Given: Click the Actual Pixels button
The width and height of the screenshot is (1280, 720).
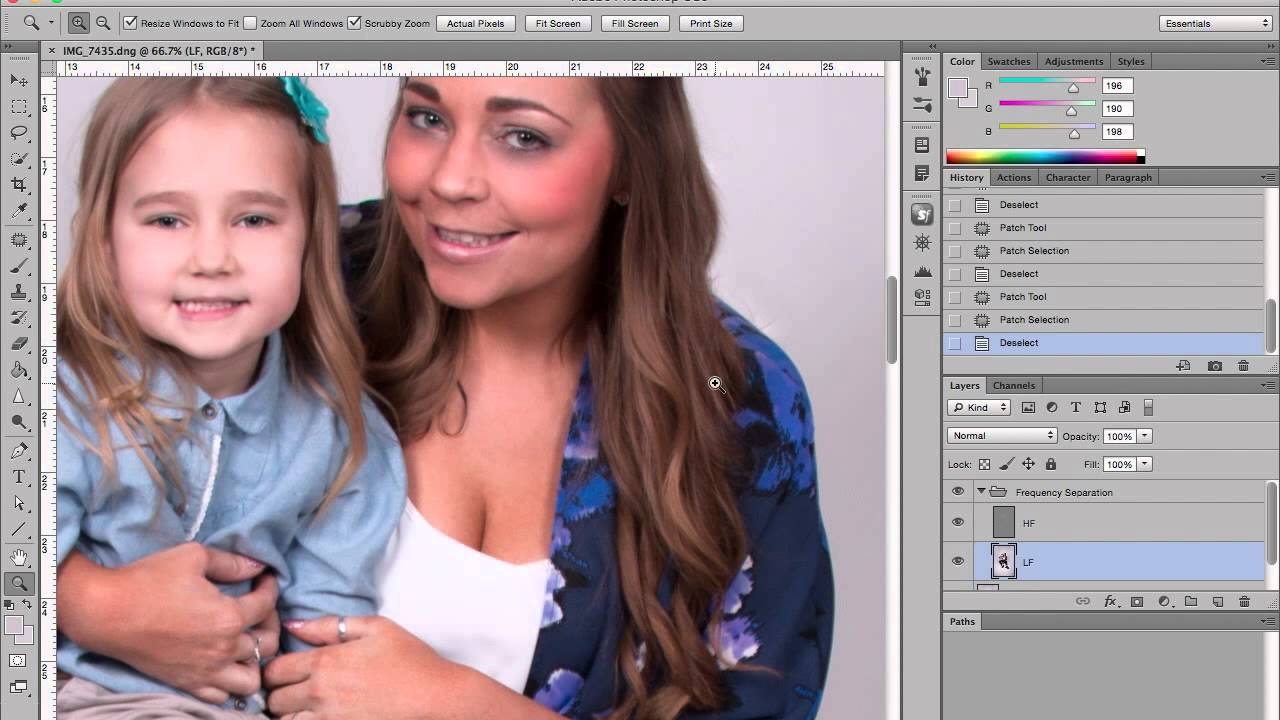Looking at the screenshot, I should click(x=476, y=23).
